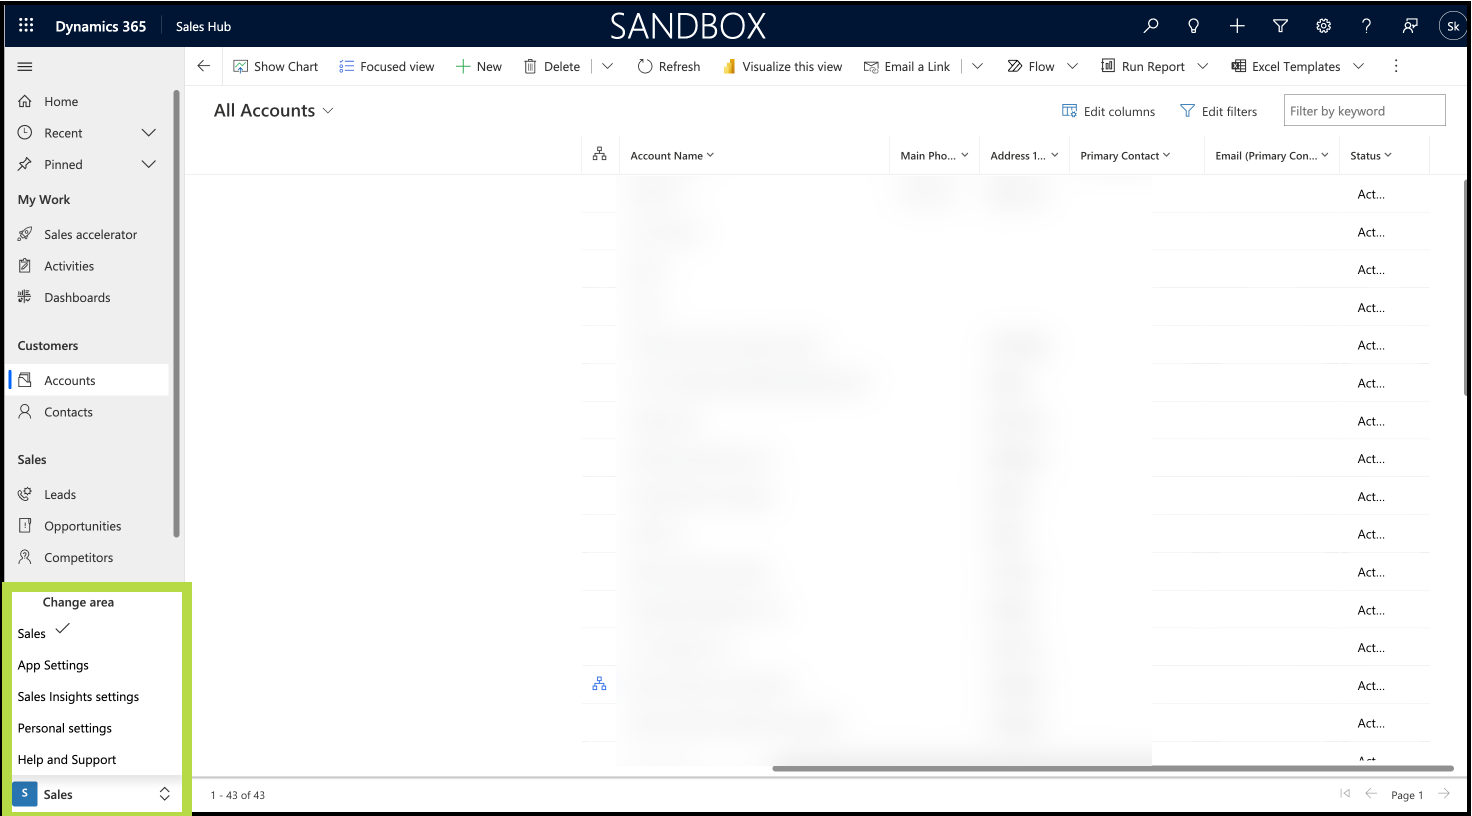Go to the previous page arrow
The image size is (1472, 816).
point(1371,794)
